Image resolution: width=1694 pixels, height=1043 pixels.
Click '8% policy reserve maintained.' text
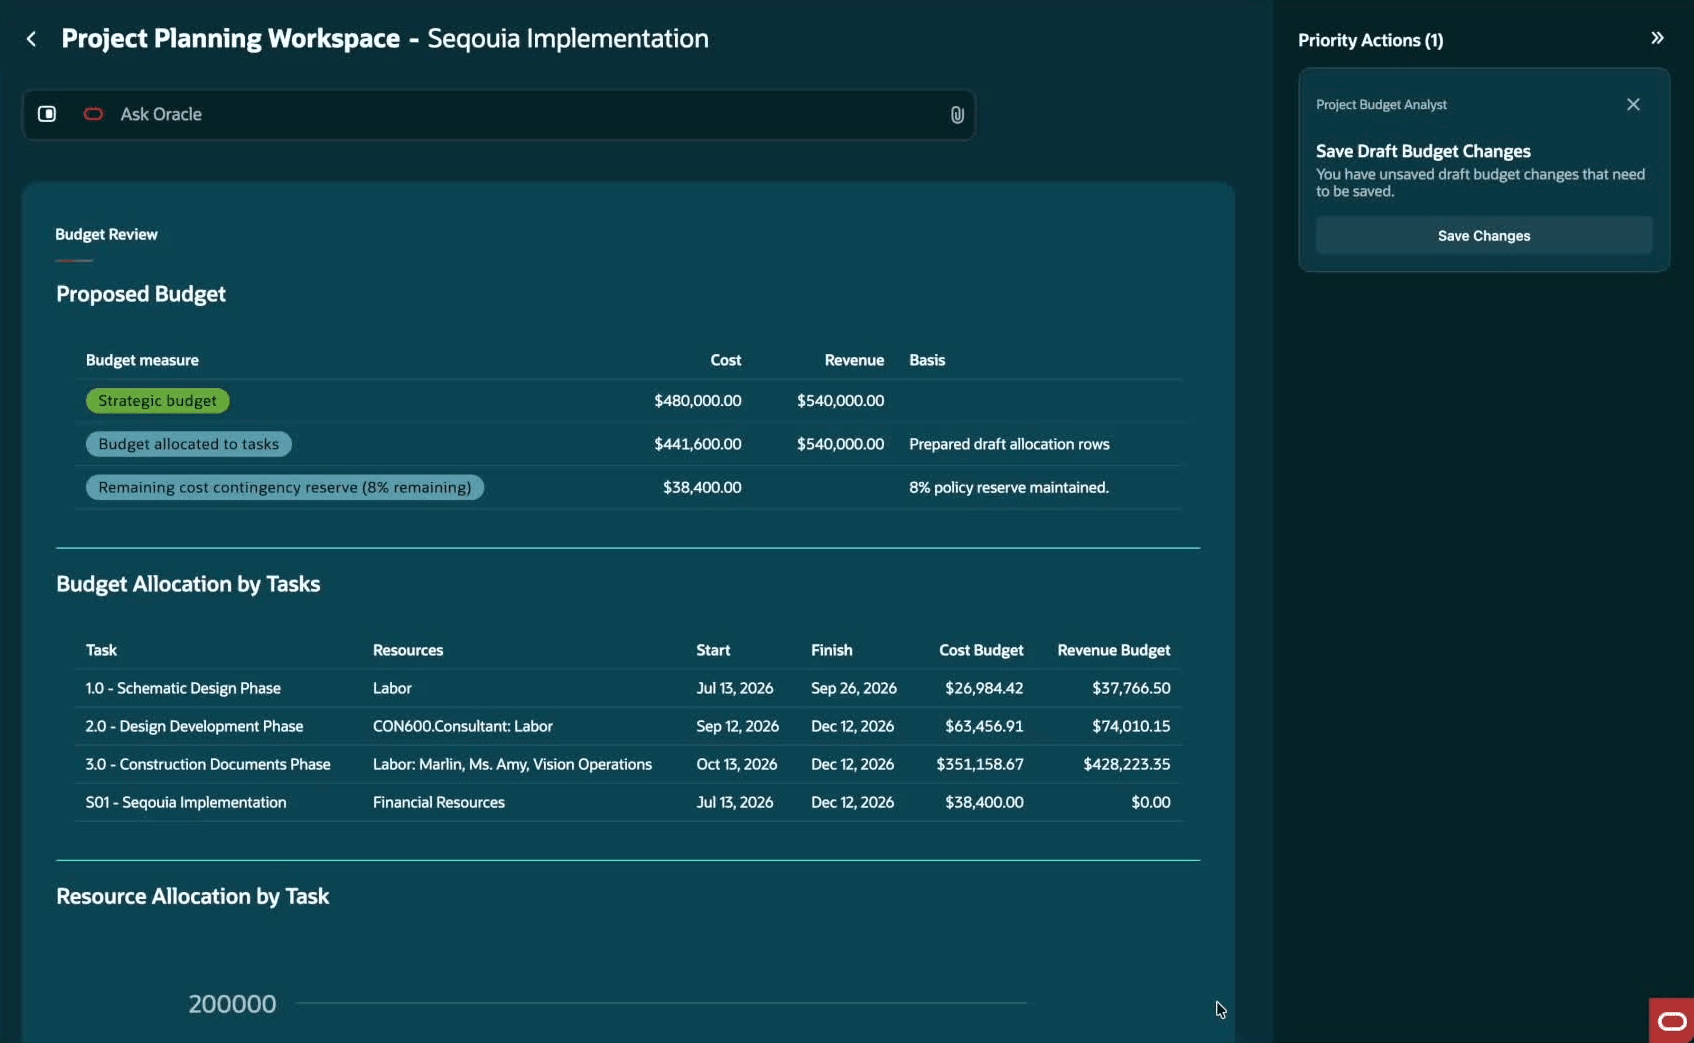coord(1009,488)
